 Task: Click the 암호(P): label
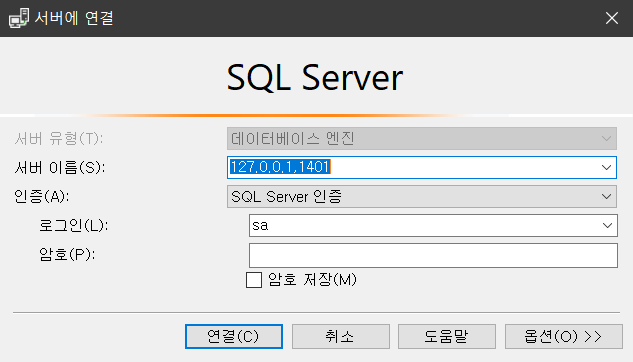coord(67,255)
